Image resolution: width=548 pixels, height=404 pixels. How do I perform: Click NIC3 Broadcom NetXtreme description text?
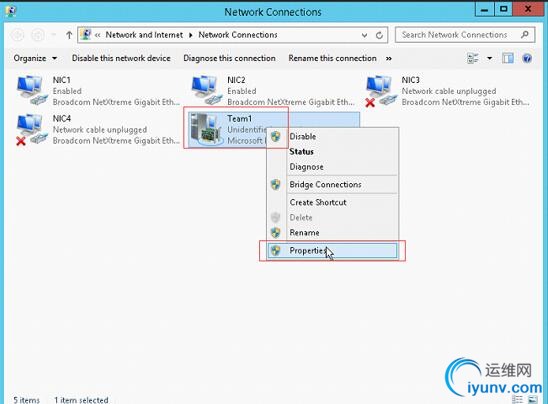click(466, 102)
